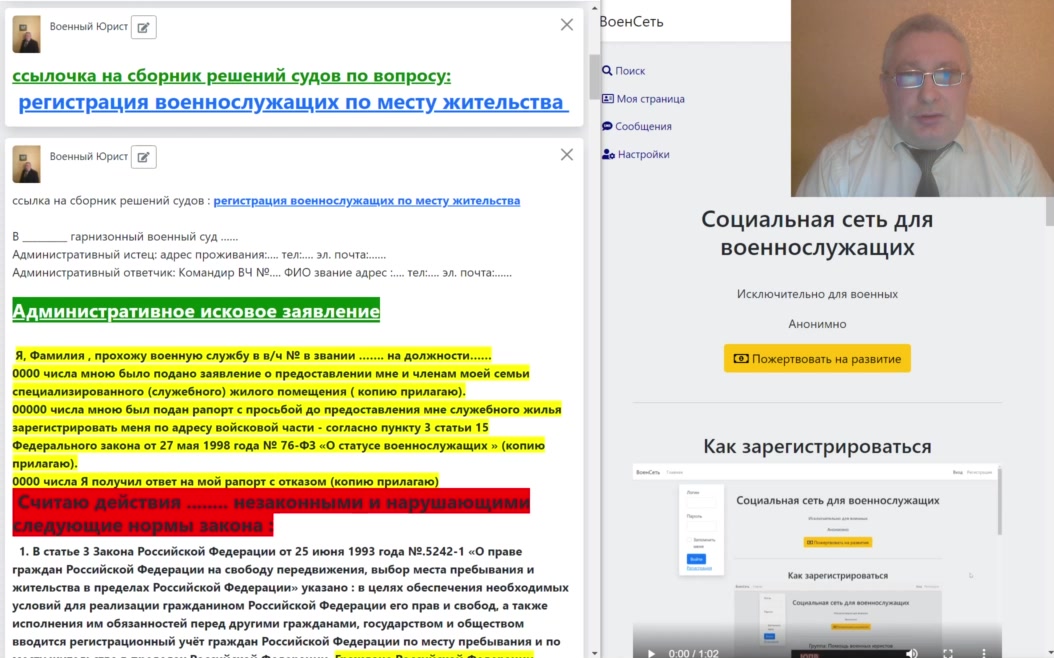Close the first post with the green heading

click(x=567, y=25)
